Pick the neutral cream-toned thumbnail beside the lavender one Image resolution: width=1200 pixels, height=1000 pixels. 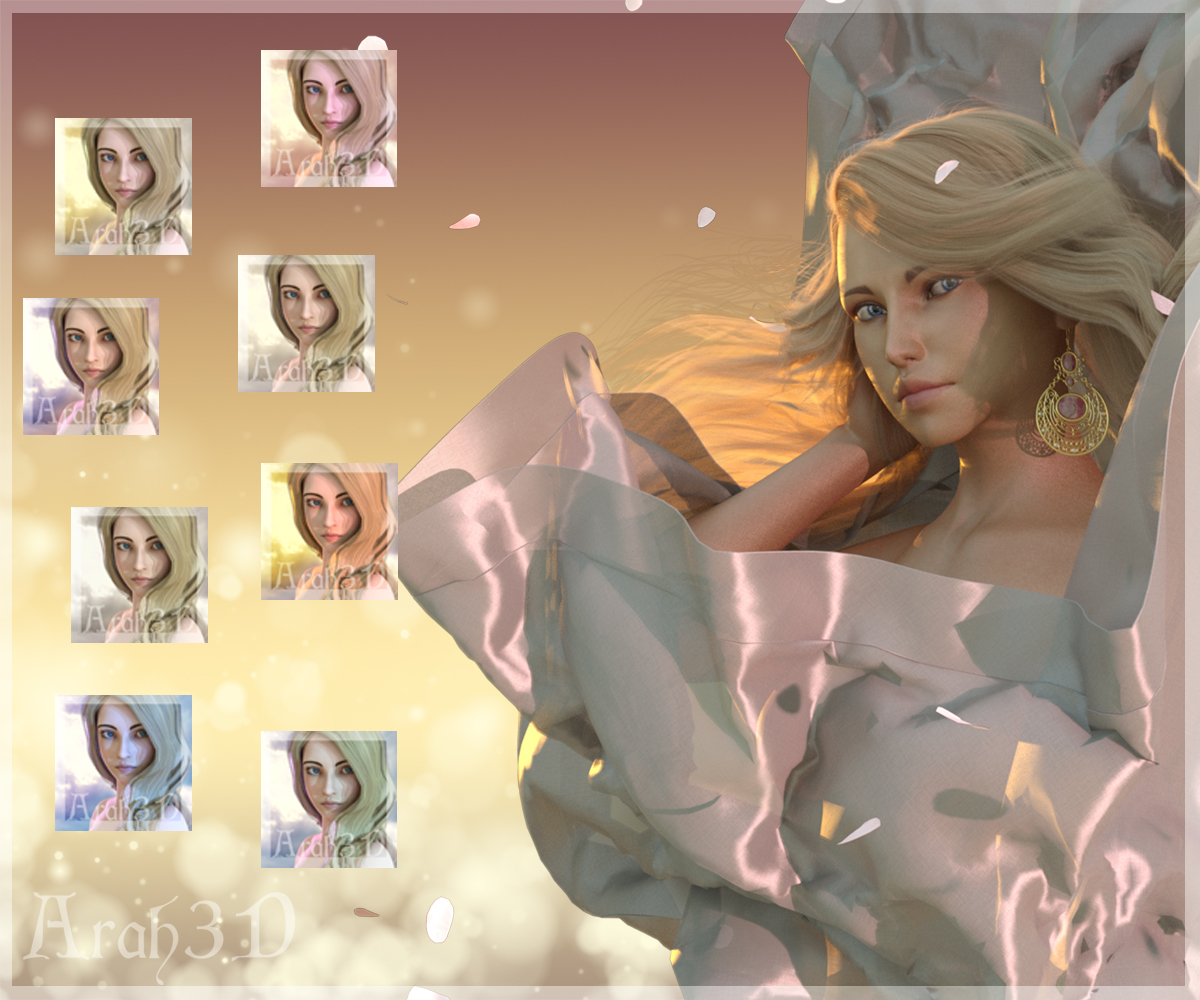306,323
